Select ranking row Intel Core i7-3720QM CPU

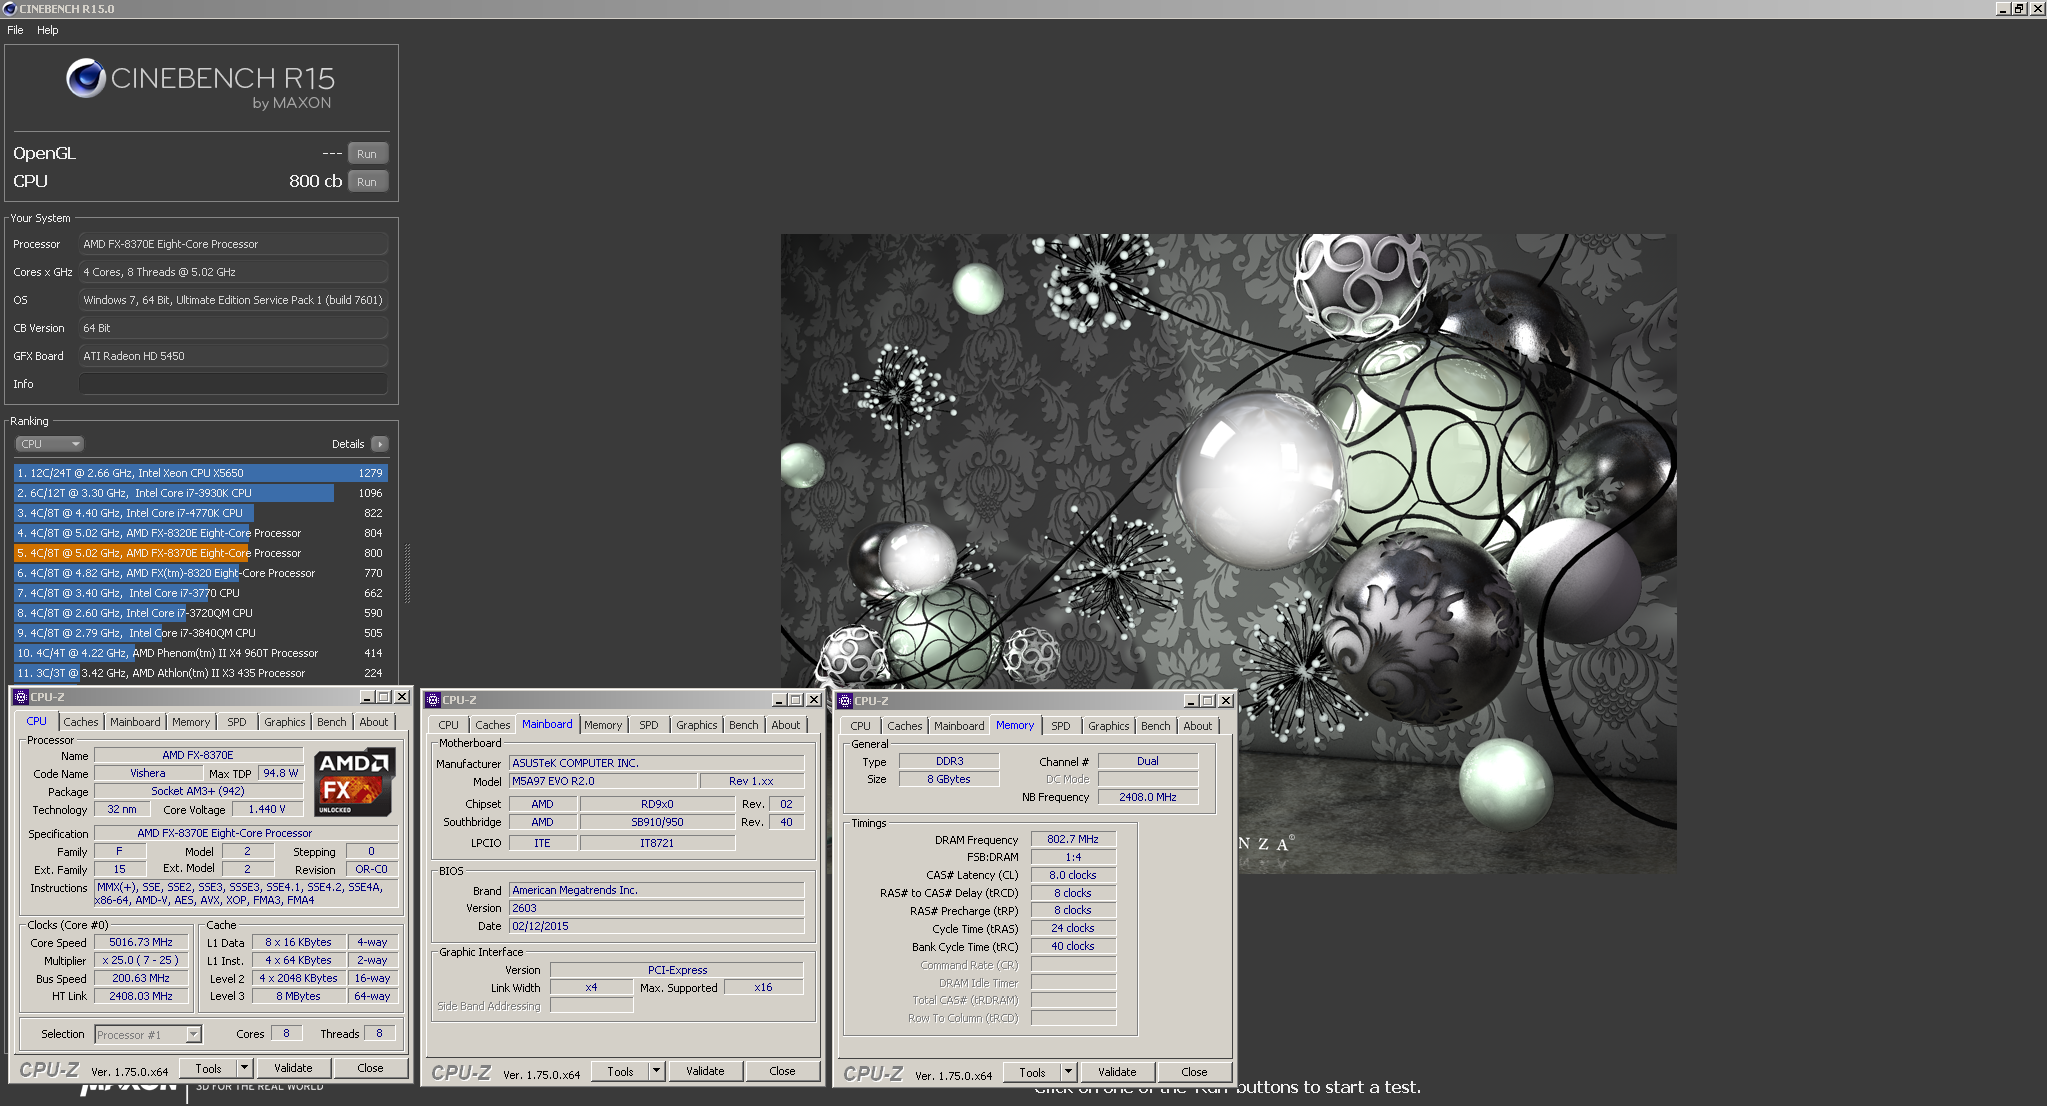[200, 613]
